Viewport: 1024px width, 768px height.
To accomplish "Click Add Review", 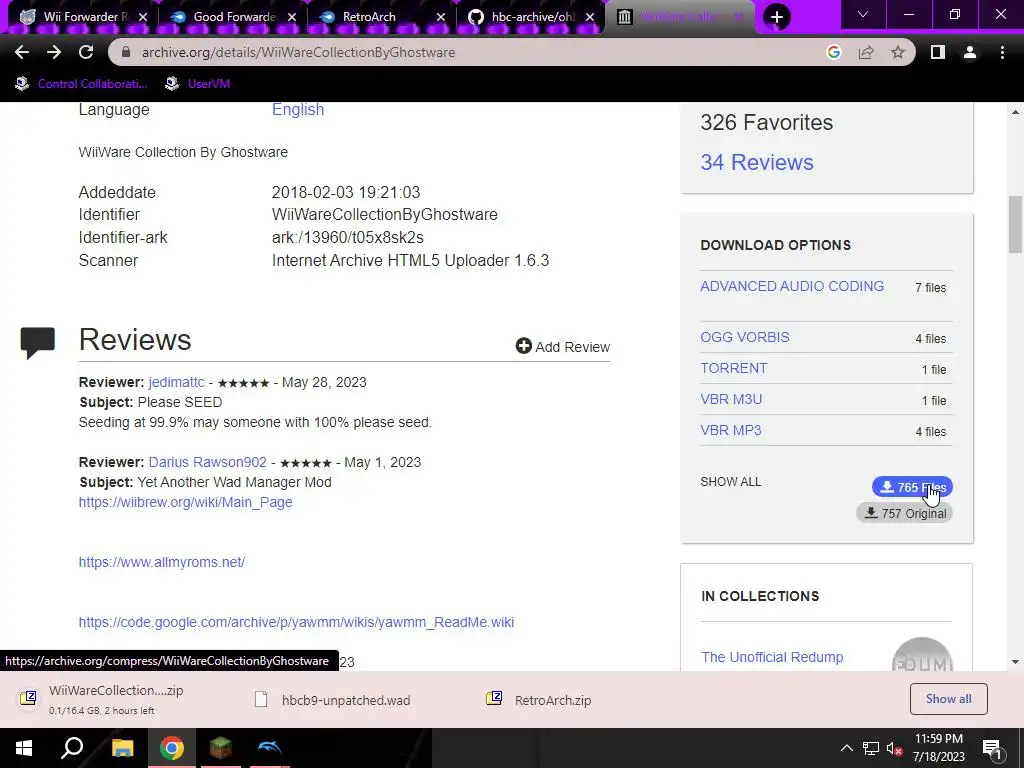I will pos(563,347).
